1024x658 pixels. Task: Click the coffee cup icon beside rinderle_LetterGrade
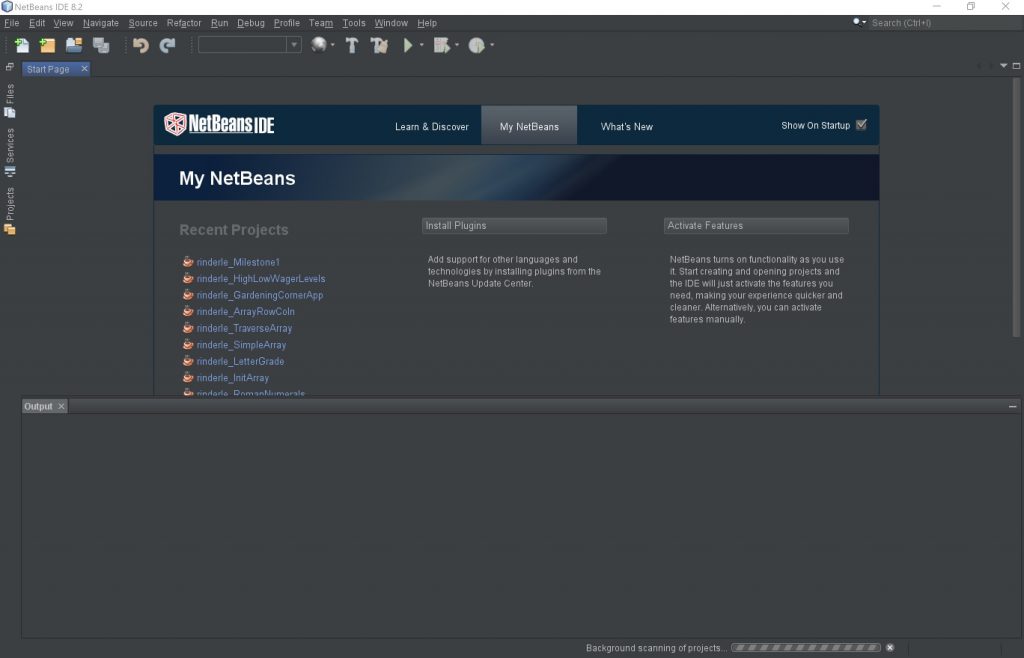pyautogui.click(x=188, y=361)
